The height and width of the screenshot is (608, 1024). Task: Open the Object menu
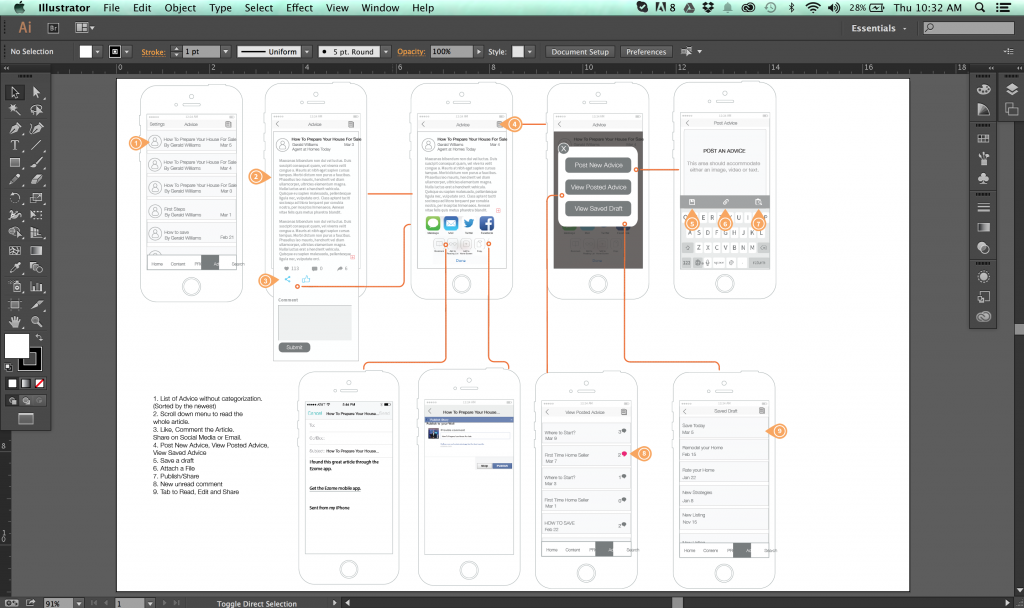coord(180,8)
